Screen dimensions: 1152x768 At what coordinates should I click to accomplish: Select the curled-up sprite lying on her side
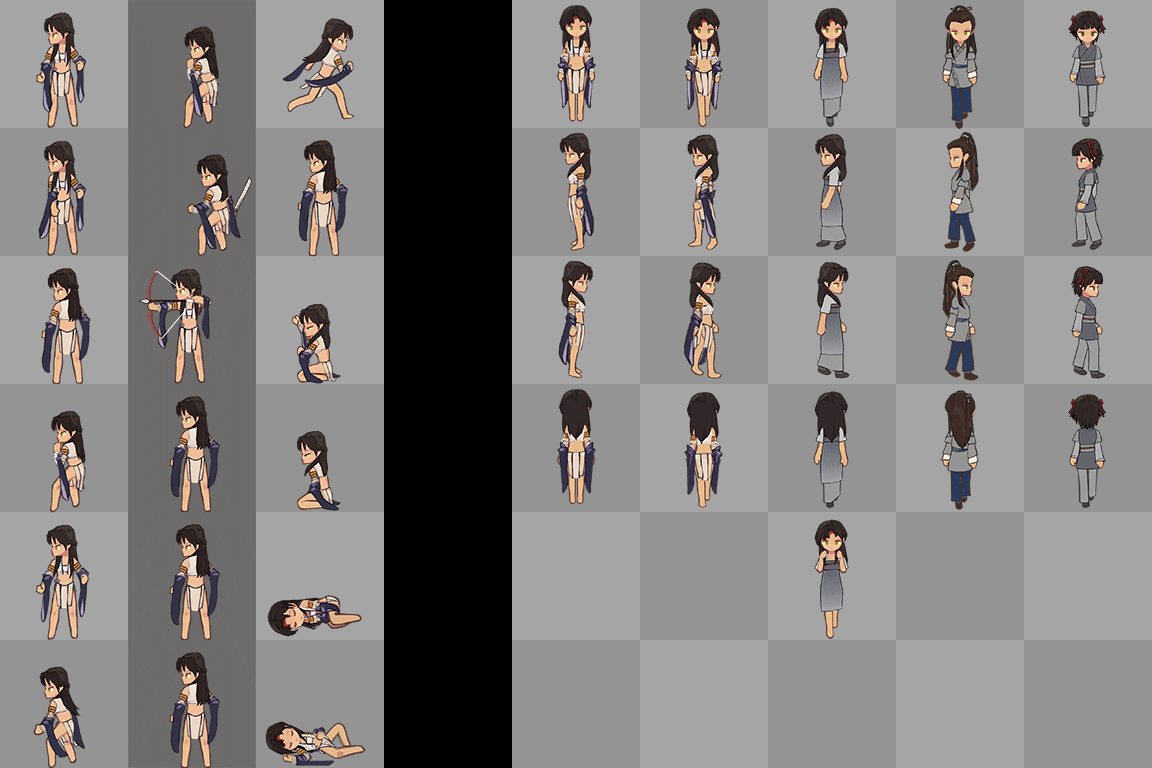[x=314, y=617]
